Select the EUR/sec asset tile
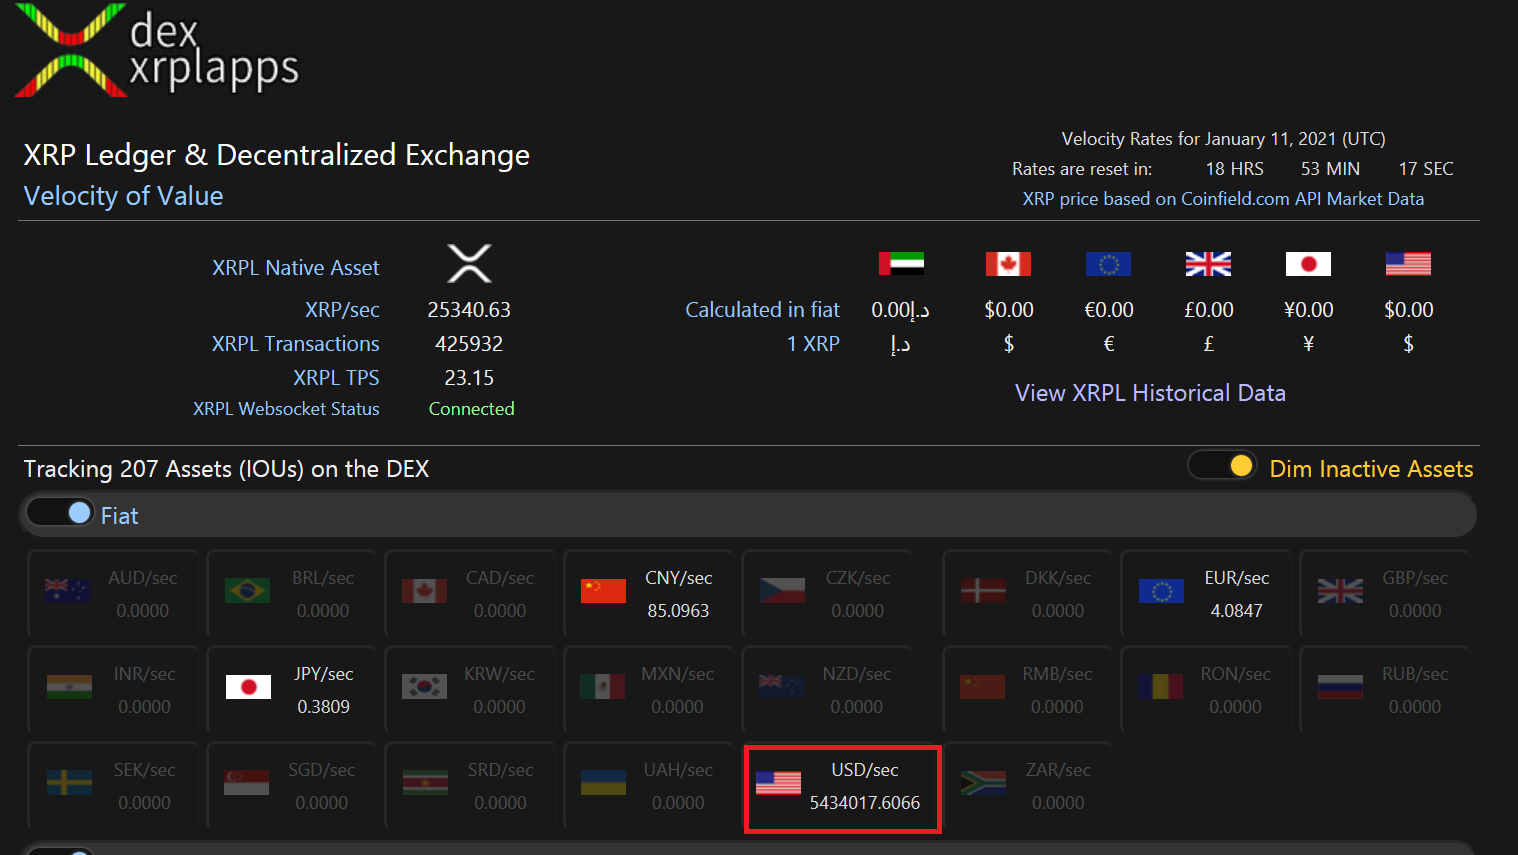 click(x=1206, y=592)
